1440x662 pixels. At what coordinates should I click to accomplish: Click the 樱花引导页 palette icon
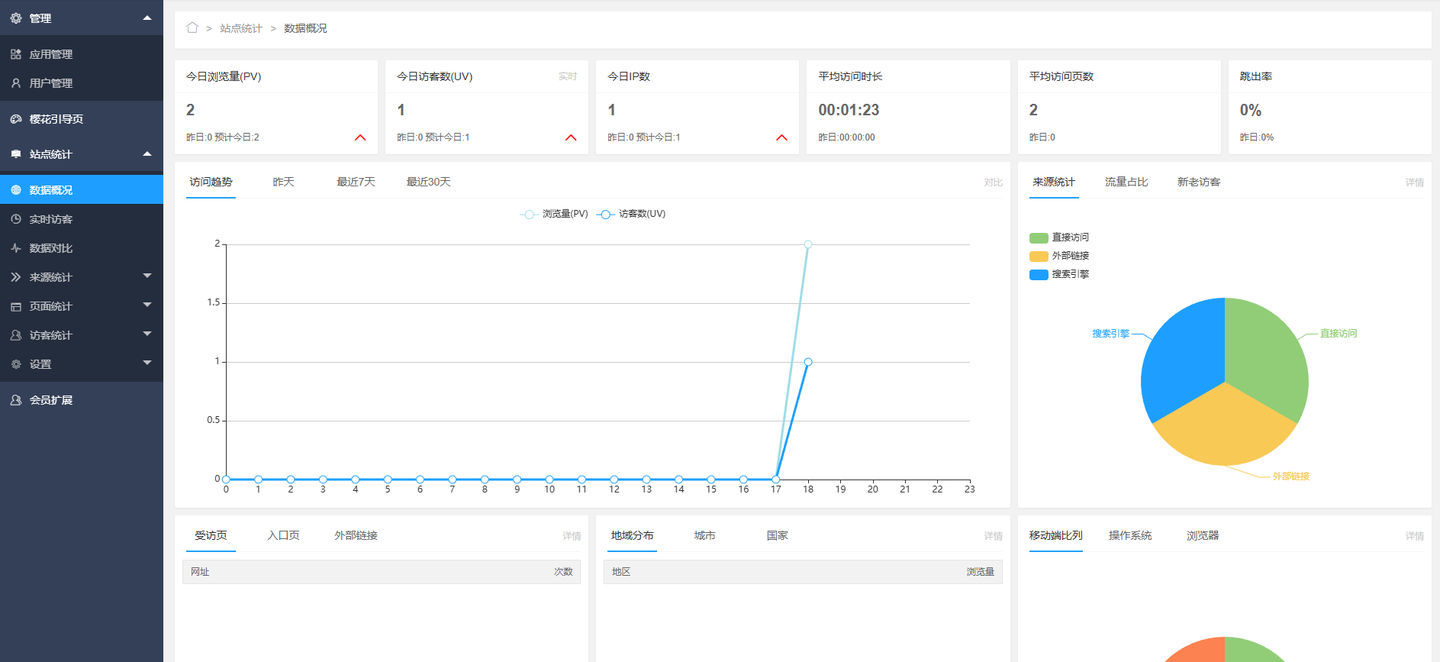tap(16, 119)
